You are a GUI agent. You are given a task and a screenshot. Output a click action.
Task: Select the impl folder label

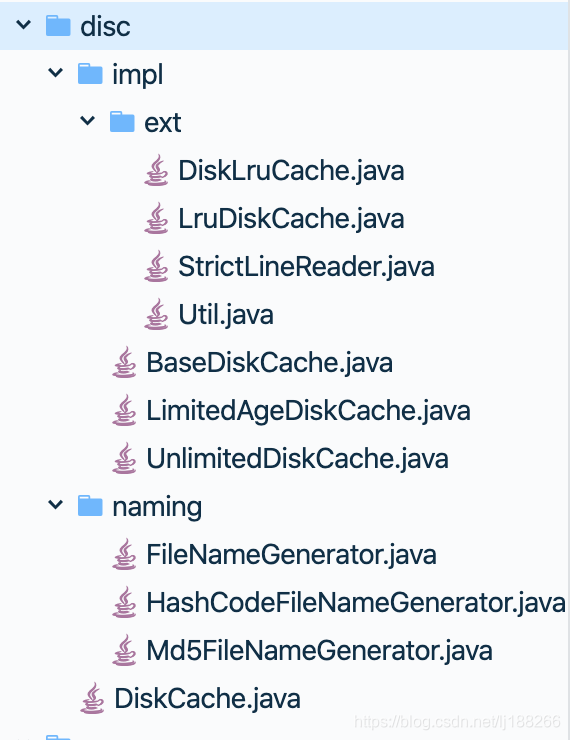tap(138, 75)
